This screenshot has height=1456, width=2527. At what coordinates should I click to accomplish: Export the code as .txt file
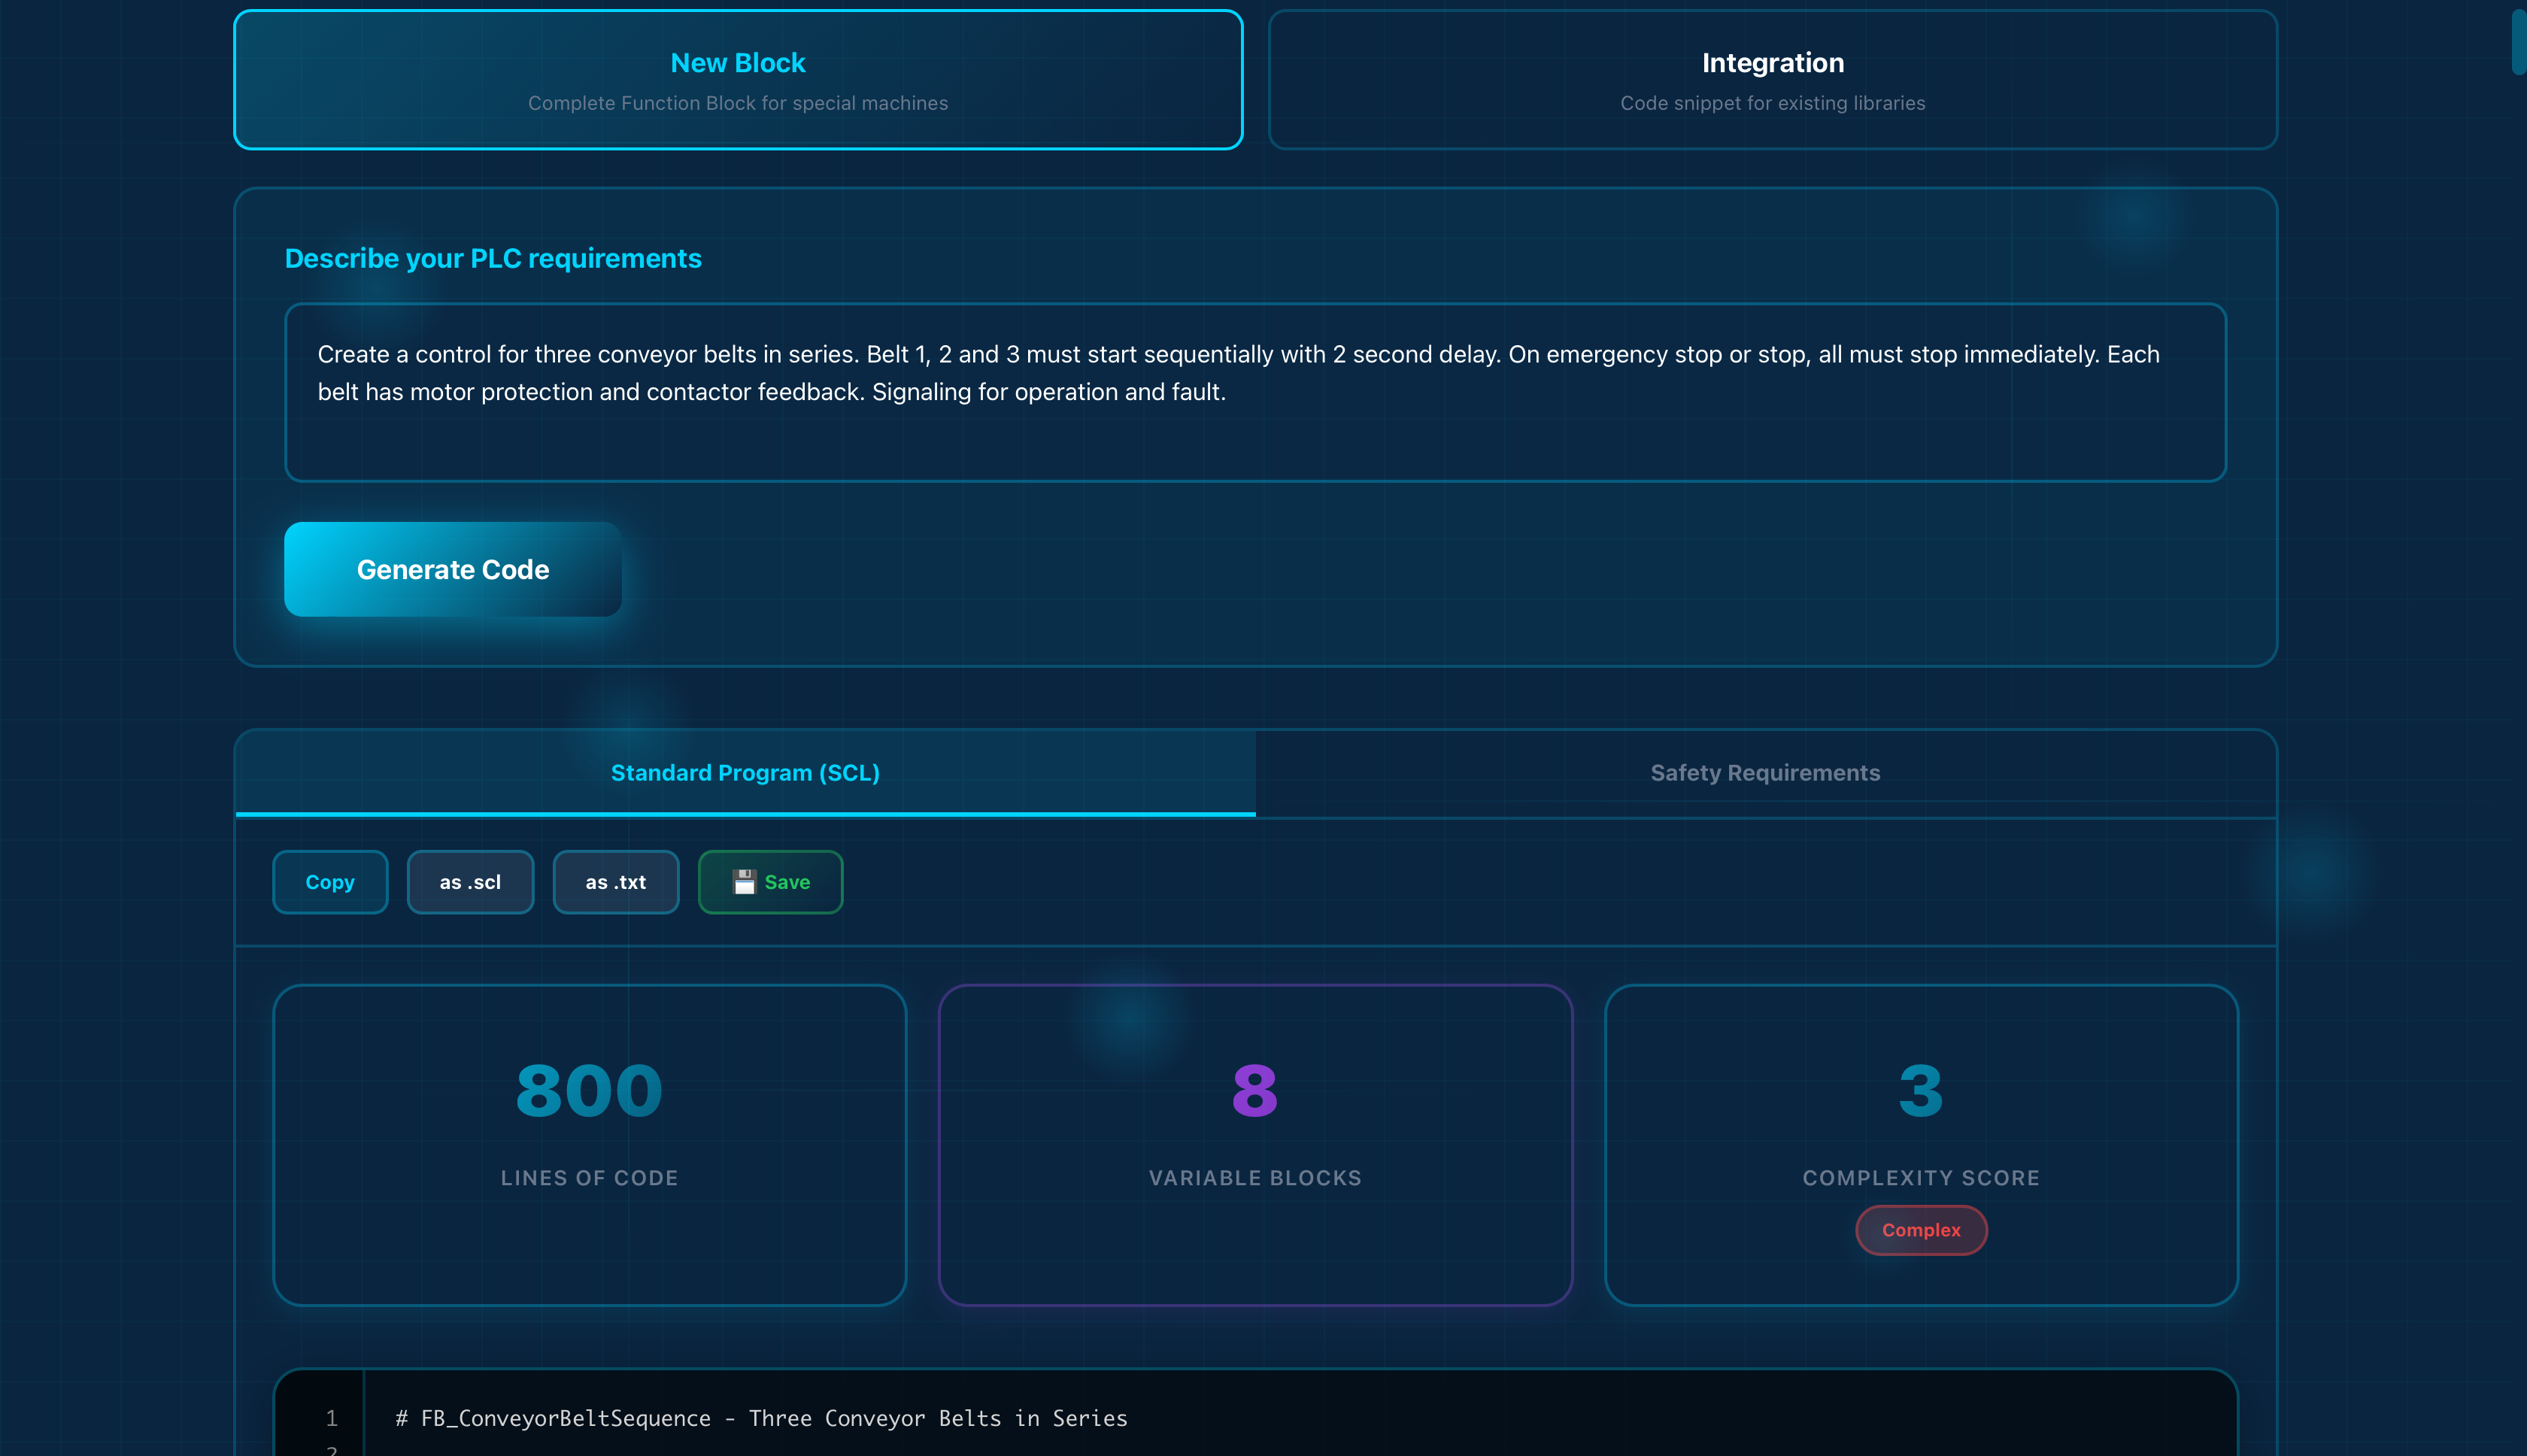click(615, 881)
